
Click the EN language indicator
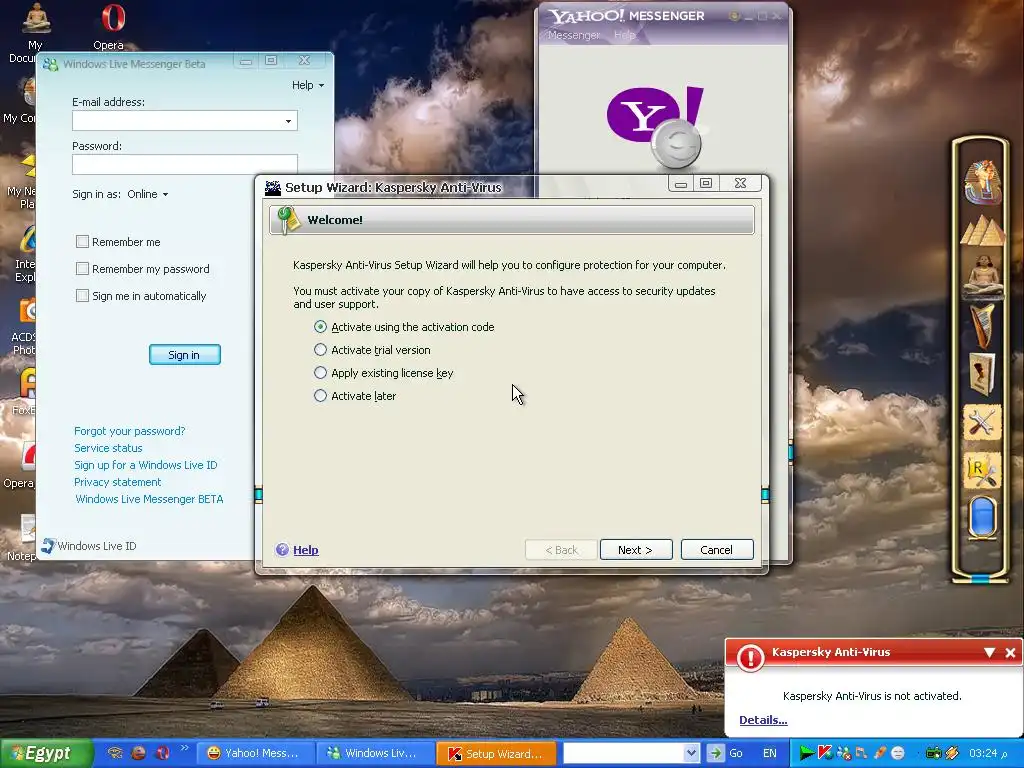tap(769, 753)
